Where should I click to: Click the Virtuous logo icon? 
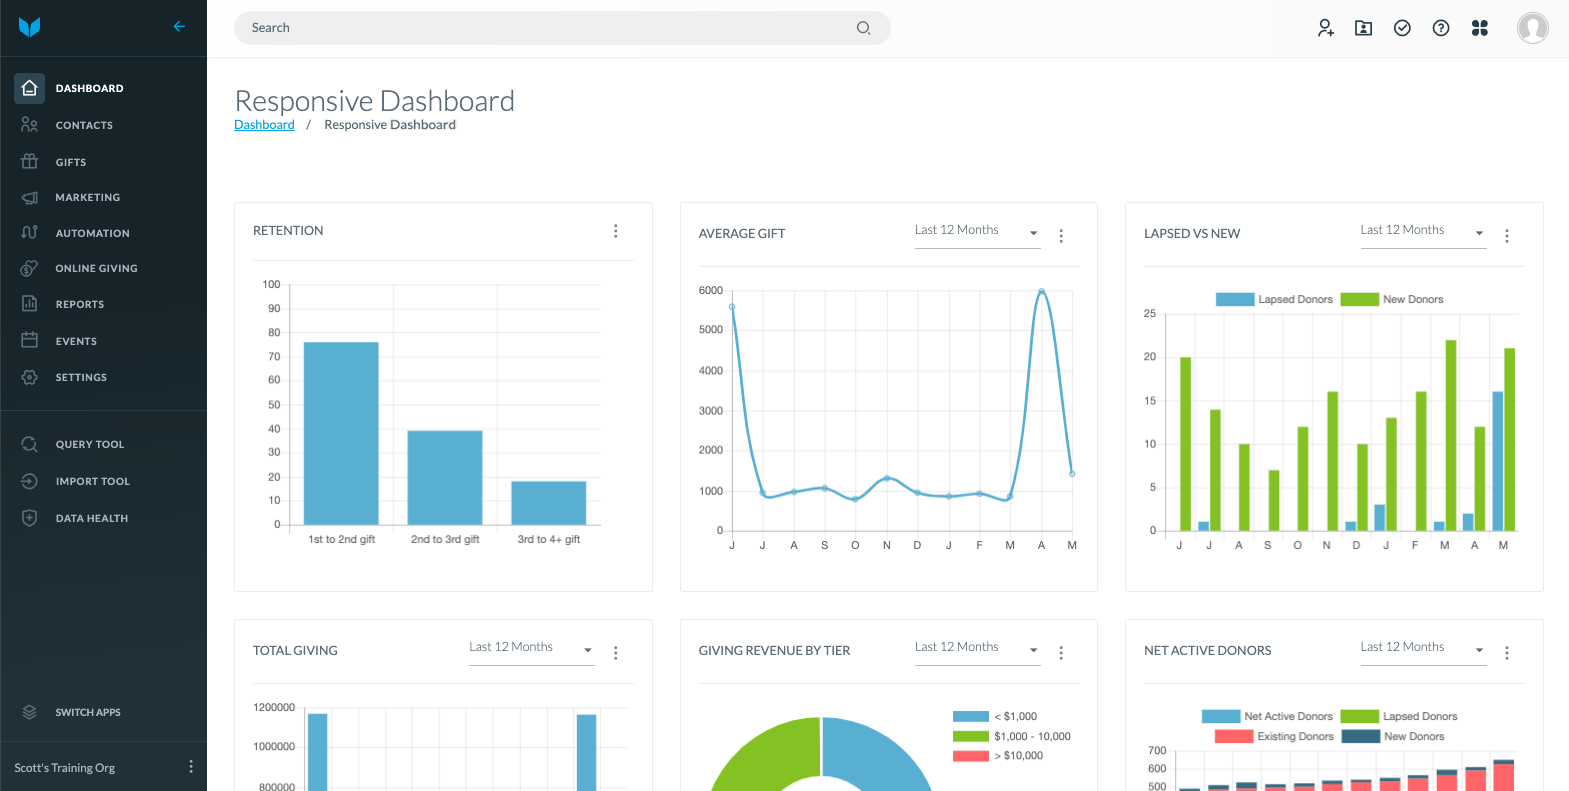click(x=29, y=27)
